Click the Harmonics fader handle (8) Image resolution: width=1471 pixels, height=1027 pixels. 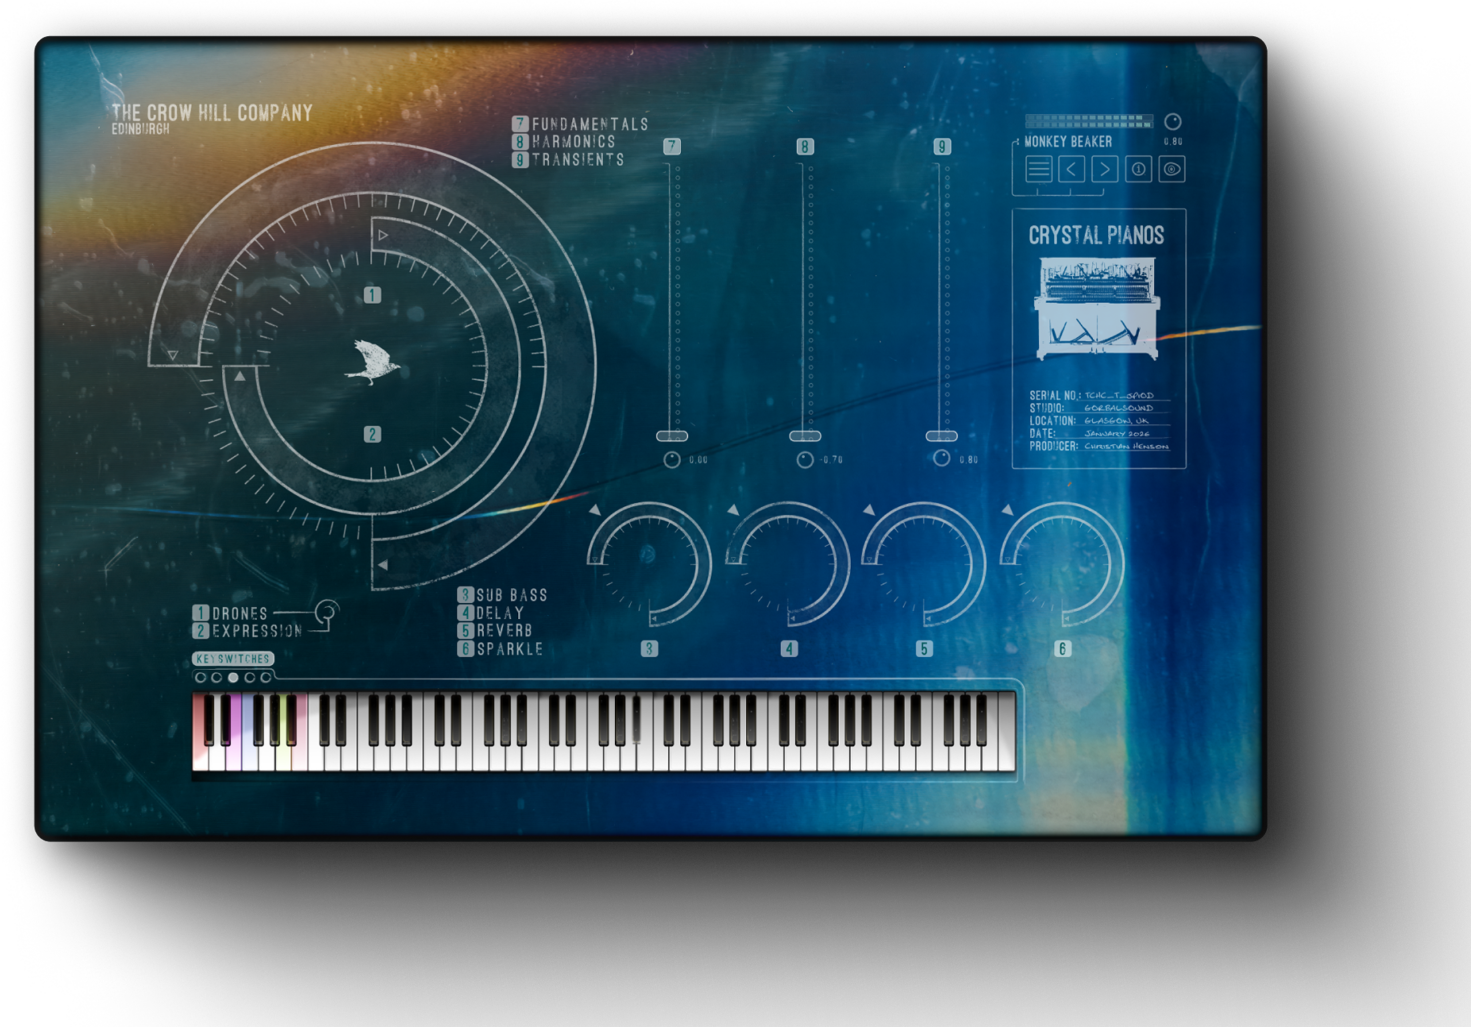805,436
